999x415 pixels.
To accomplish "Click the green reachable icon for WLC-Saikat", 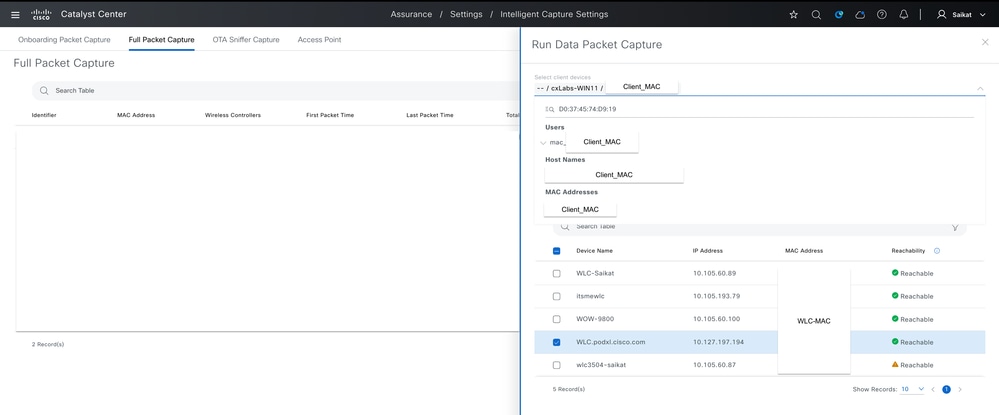I will click(895, 273).
